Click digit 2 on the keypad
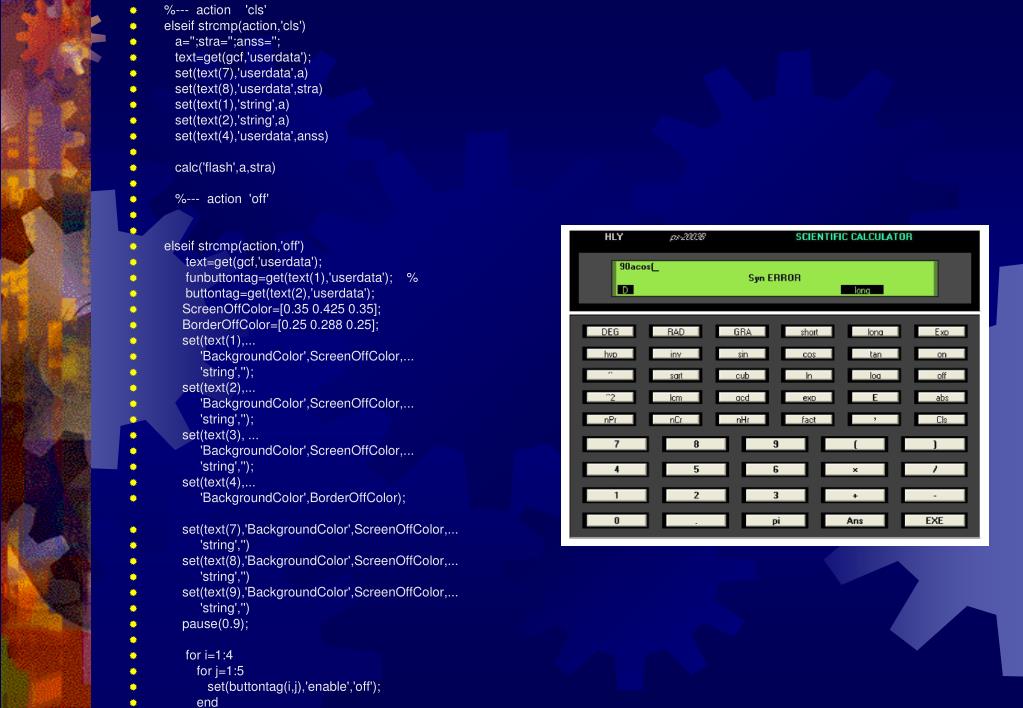Image resolution: width=1023 pixels, height=708 pixels. [695, 495]
